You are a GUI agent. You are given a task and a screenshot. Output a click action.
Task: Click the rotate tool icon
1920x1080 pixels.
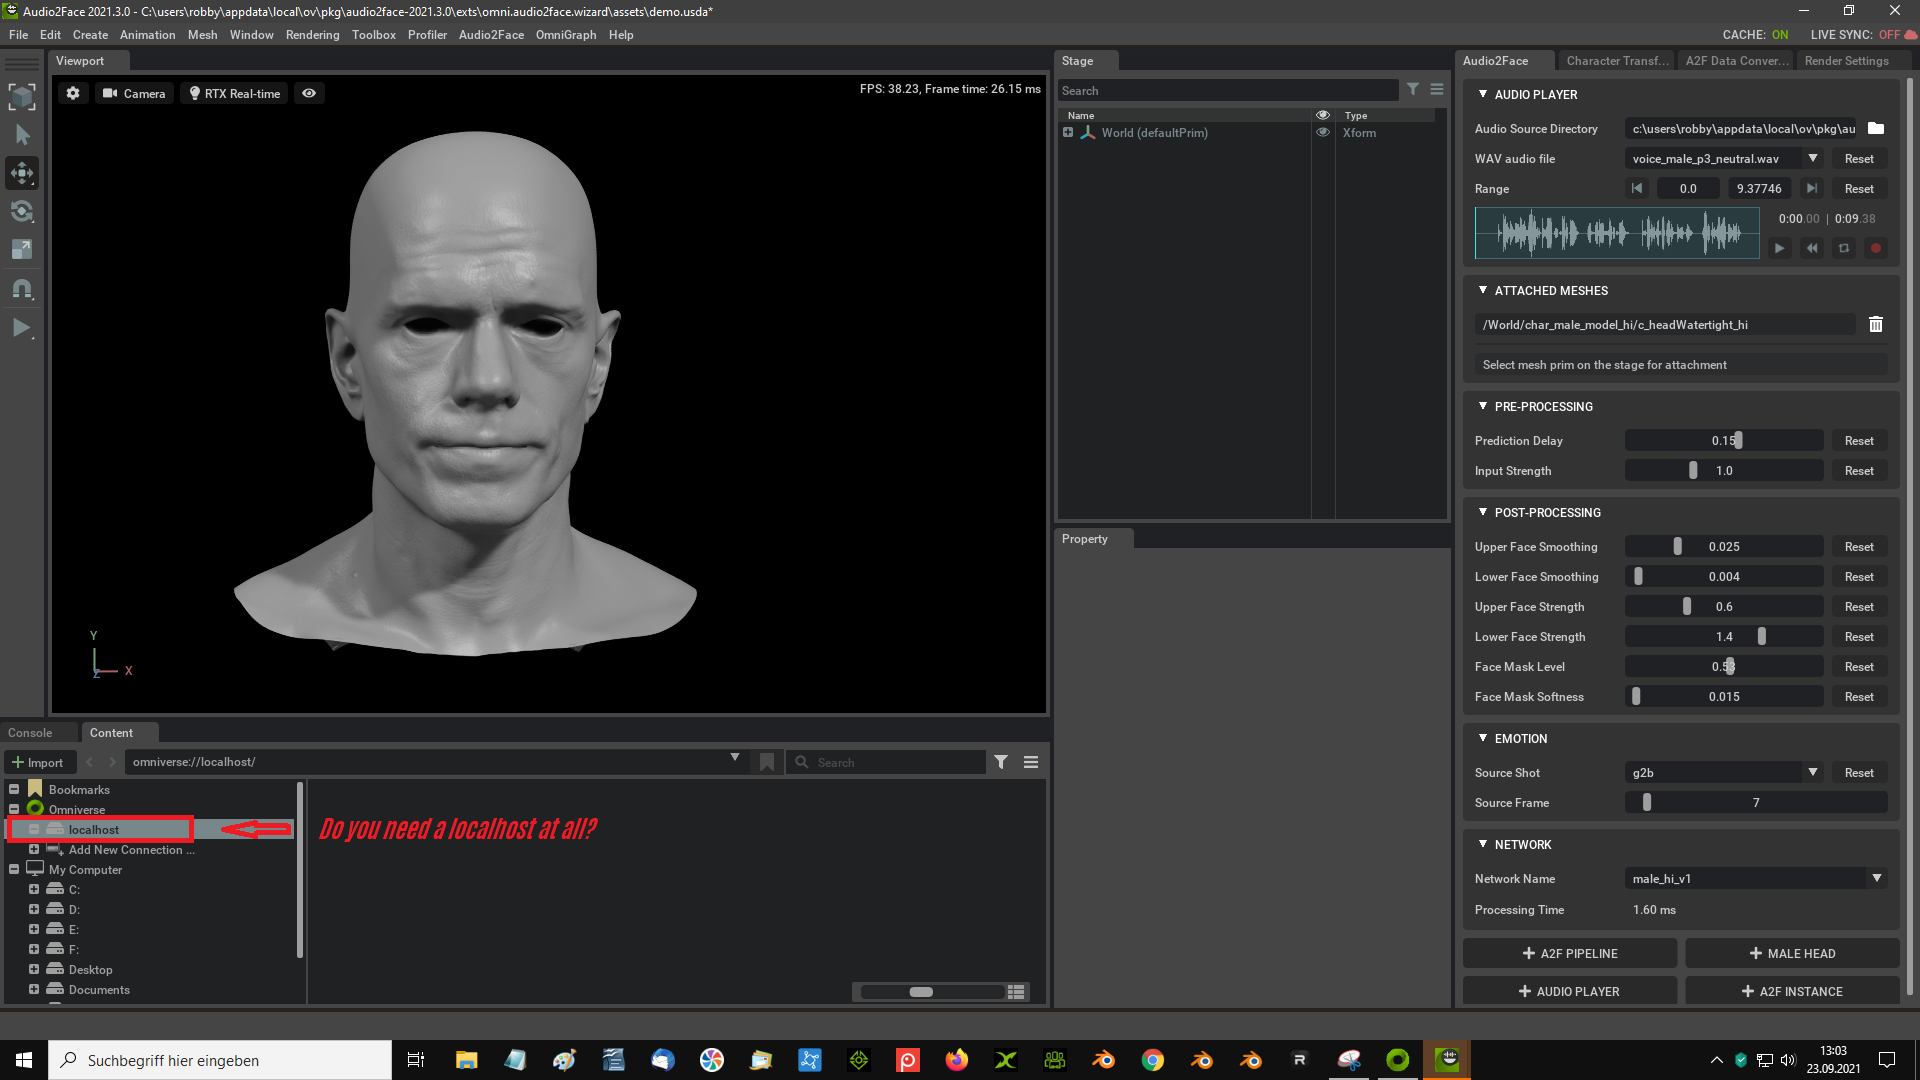click(x=21, y=211)
